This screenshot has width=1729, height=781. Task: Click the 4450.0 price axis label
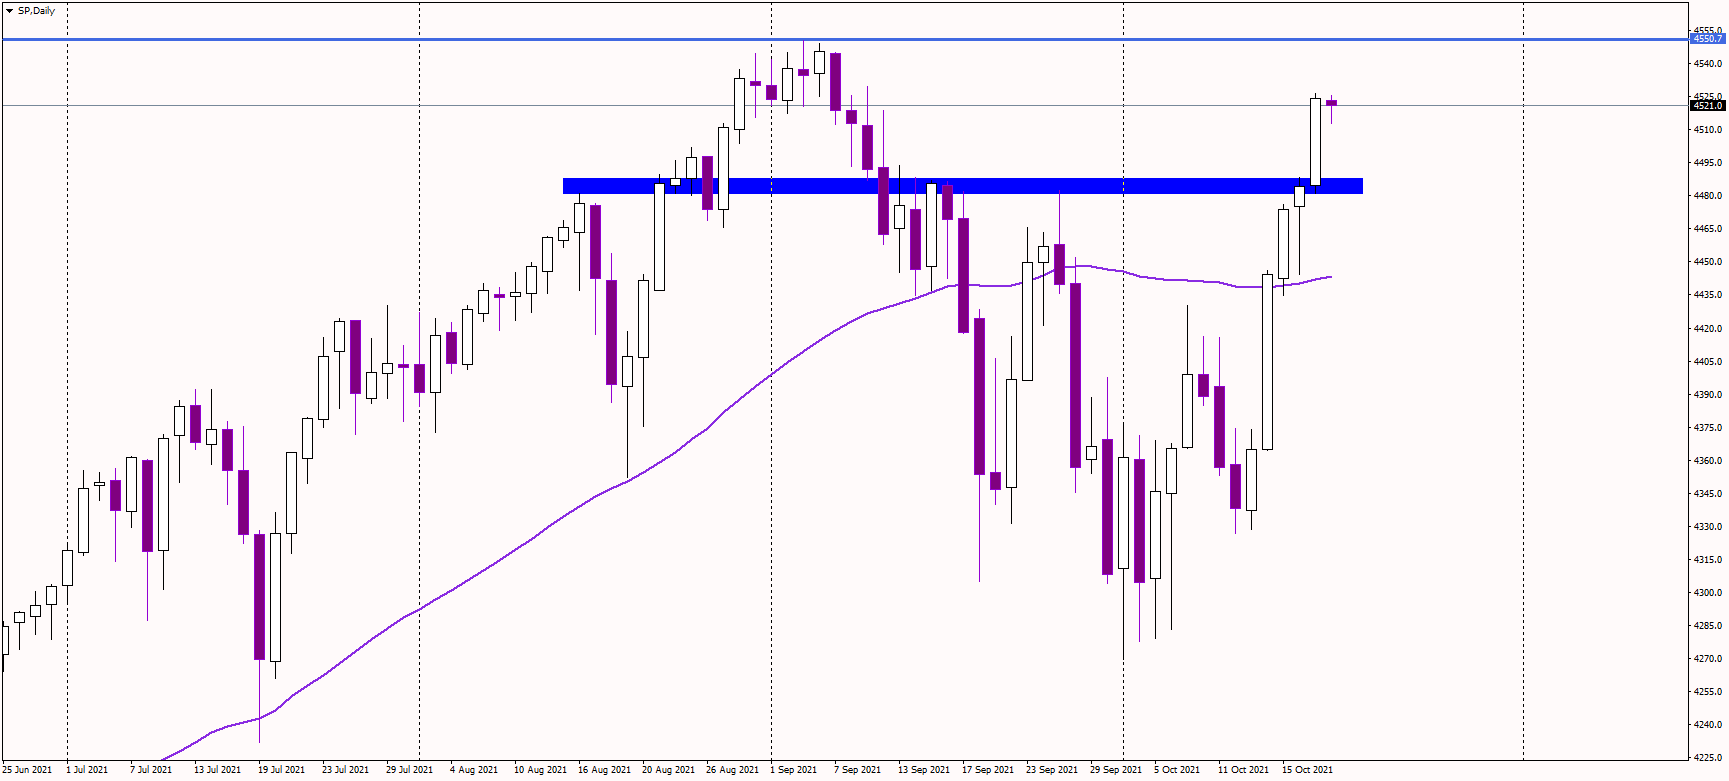[x=1708, y=262]
